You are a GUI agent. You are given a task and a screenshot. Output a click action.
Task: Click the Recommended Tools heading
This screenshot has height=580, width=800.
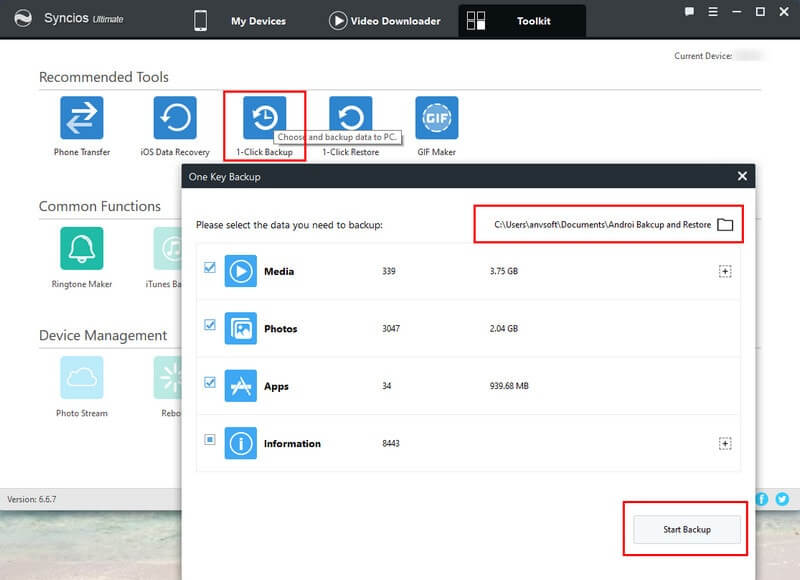point(104,77)
